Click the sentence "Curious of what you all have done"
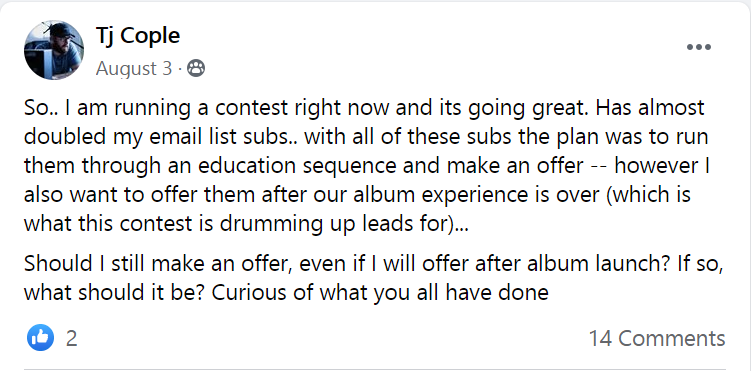The width and height of the screenshot is (751, 371). click(x=380, y=293)
